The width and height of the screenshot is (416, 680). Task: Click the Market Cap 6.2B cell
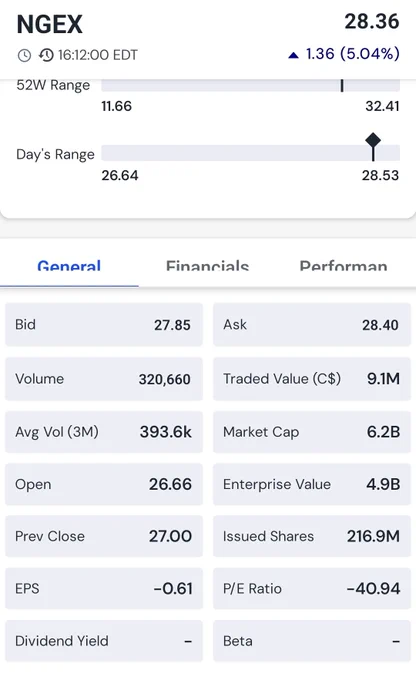312,432
